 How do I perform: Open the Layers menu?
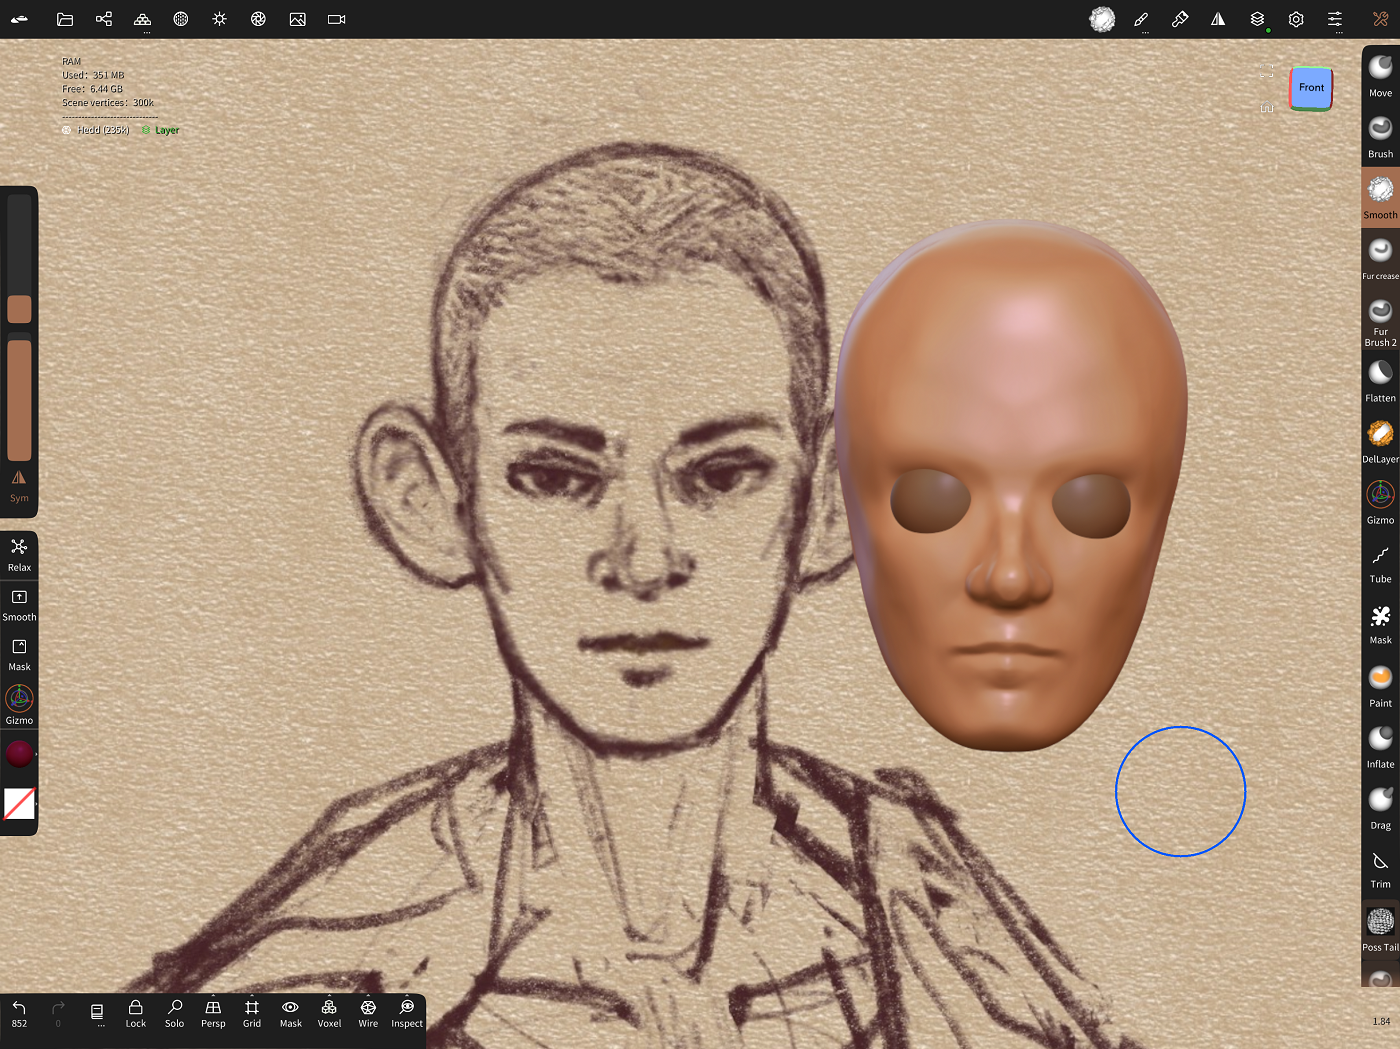1257,19
